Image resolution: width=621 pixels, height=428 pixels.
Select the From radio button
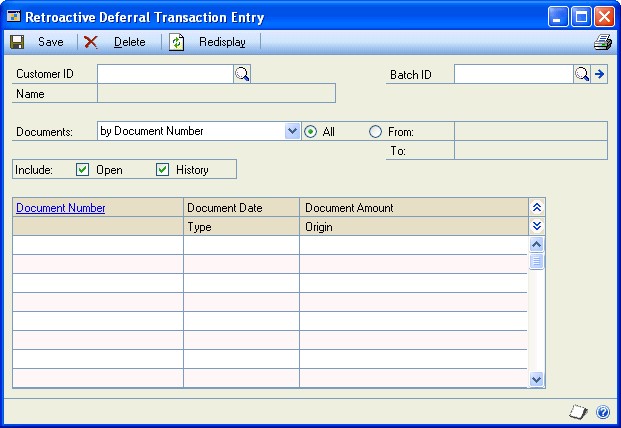pos(375,131)
